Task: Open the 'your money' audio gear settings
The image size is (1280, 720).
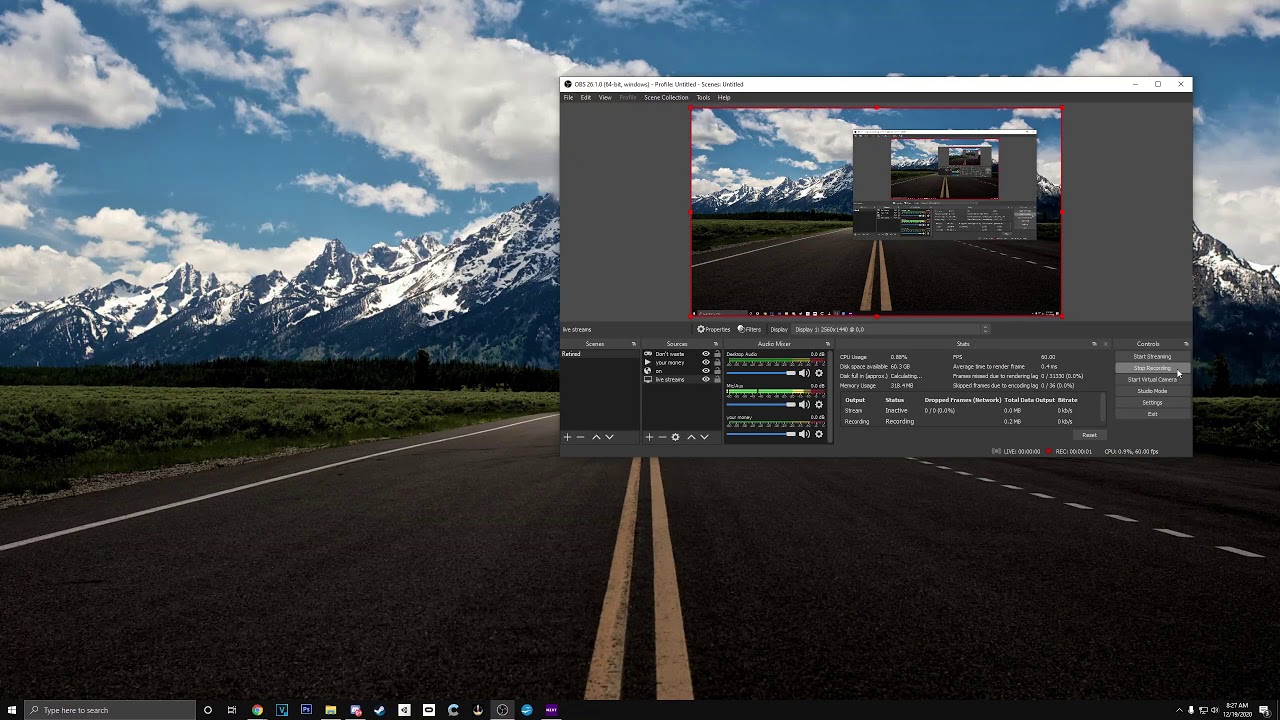Action: point(819,434)
